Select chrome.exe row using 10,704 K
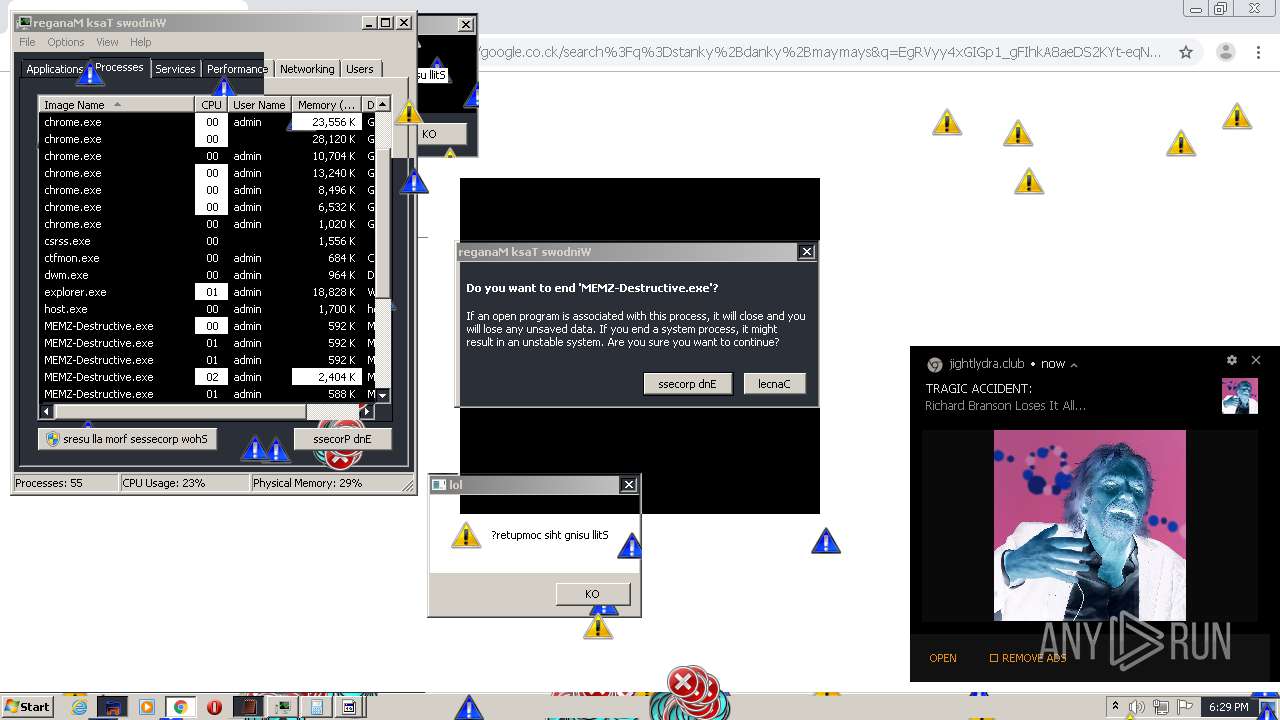 pos(207,156)
